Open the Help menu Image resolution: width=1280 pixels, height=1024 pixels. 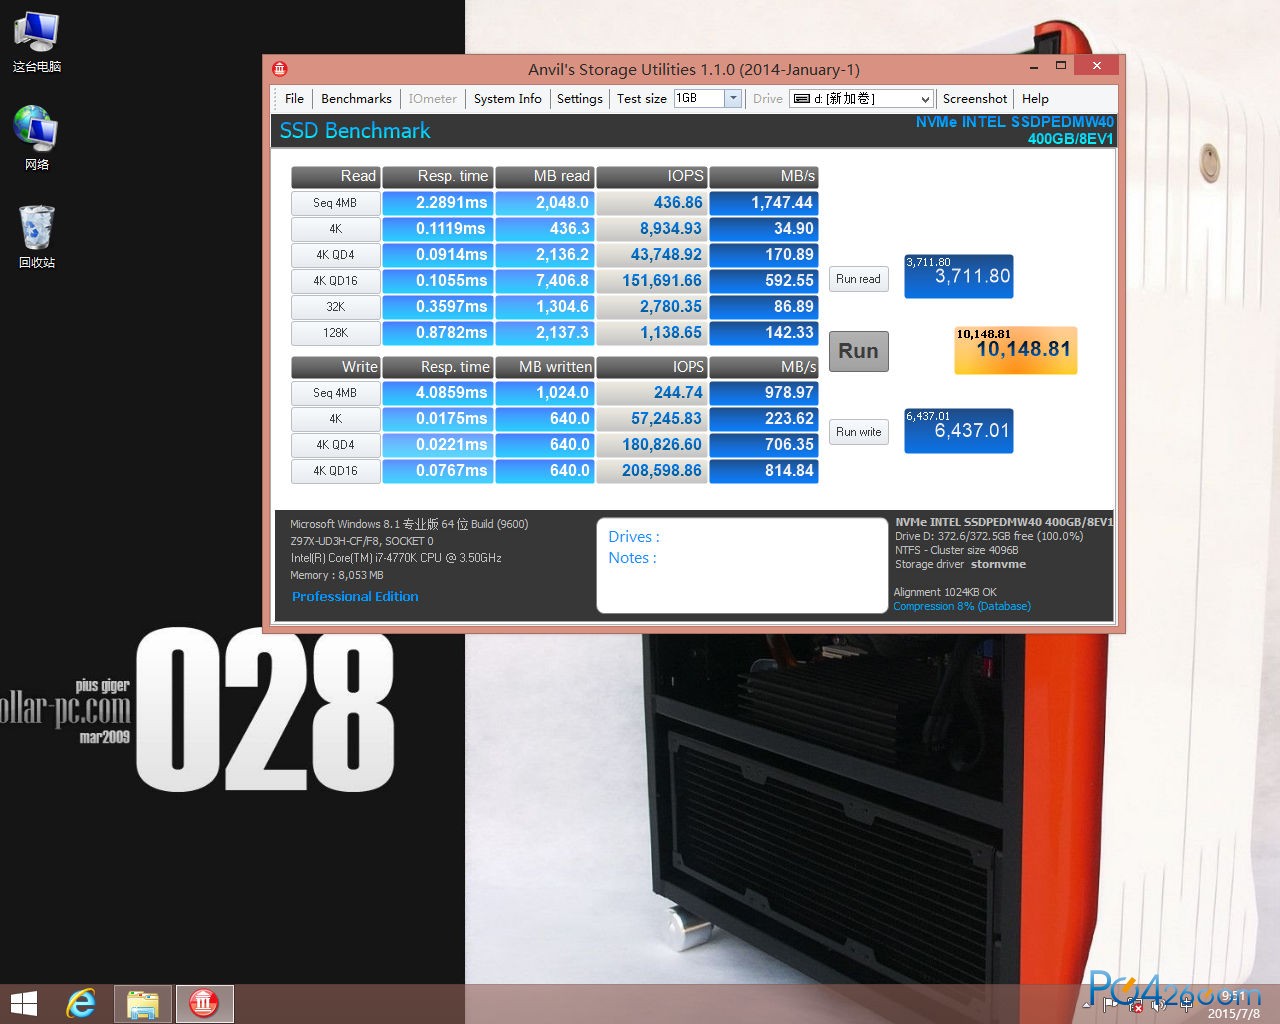coord(1035,99)
